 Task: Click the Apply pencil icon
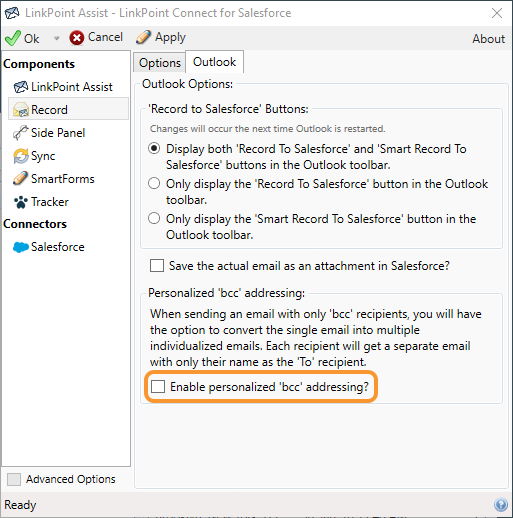[143, 37]
